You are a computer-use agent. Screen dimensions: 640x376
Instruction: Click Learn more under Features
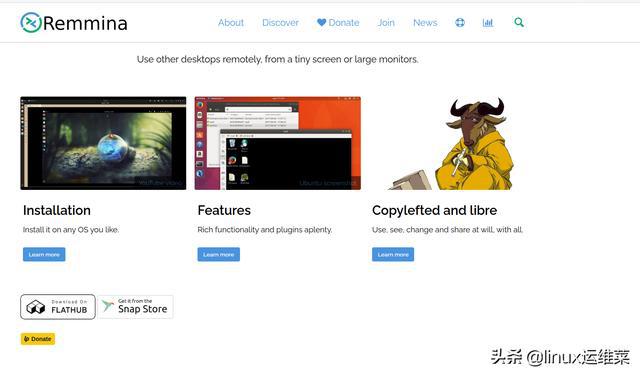click(x=219, y=254)
